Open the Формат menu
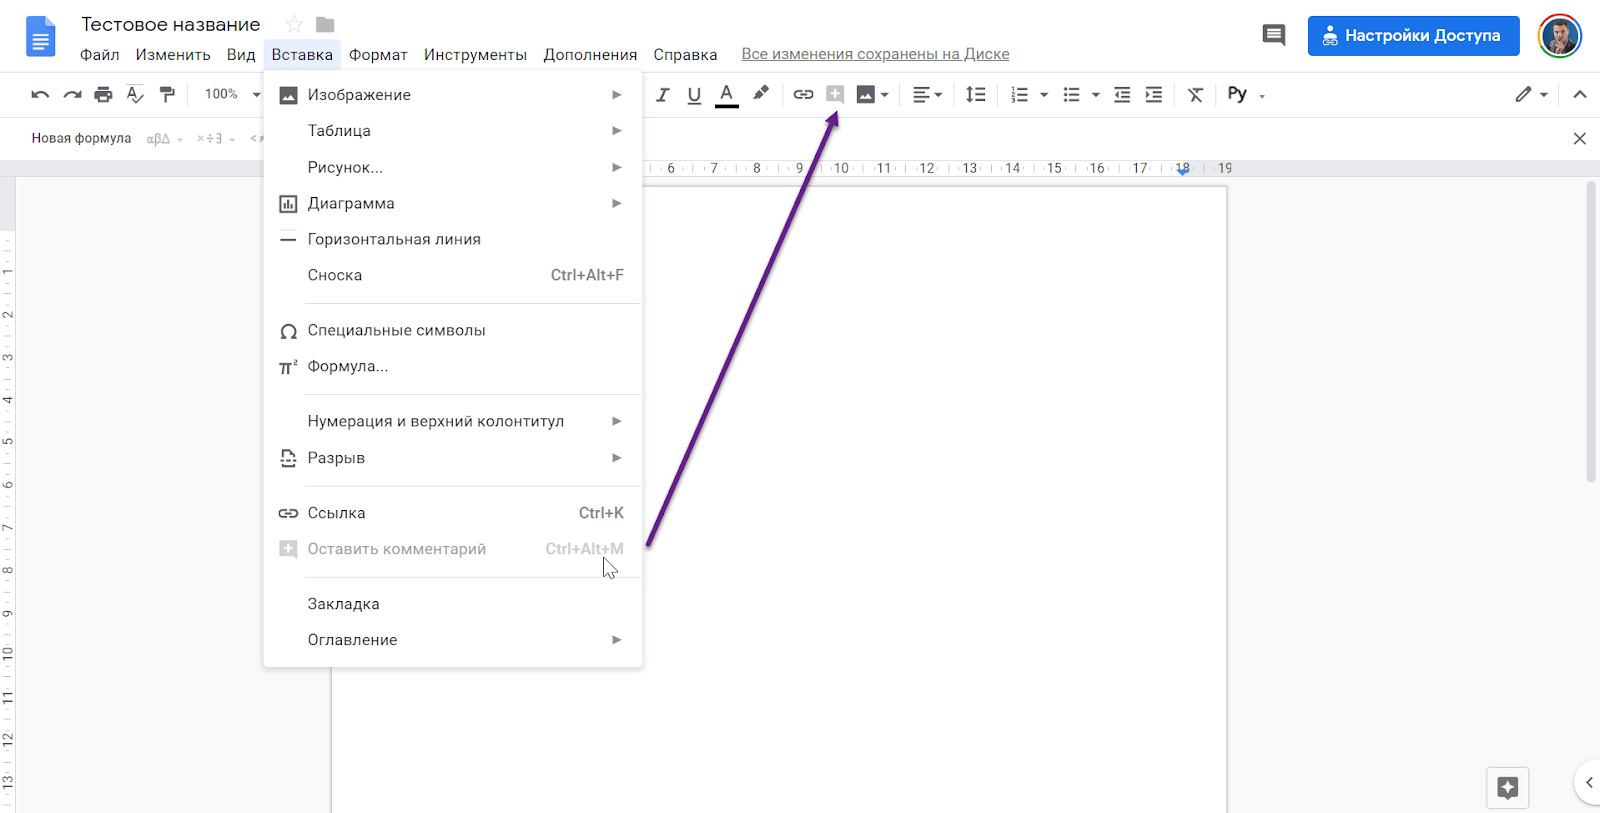The image size is (1600, 813). pos(378,54)
